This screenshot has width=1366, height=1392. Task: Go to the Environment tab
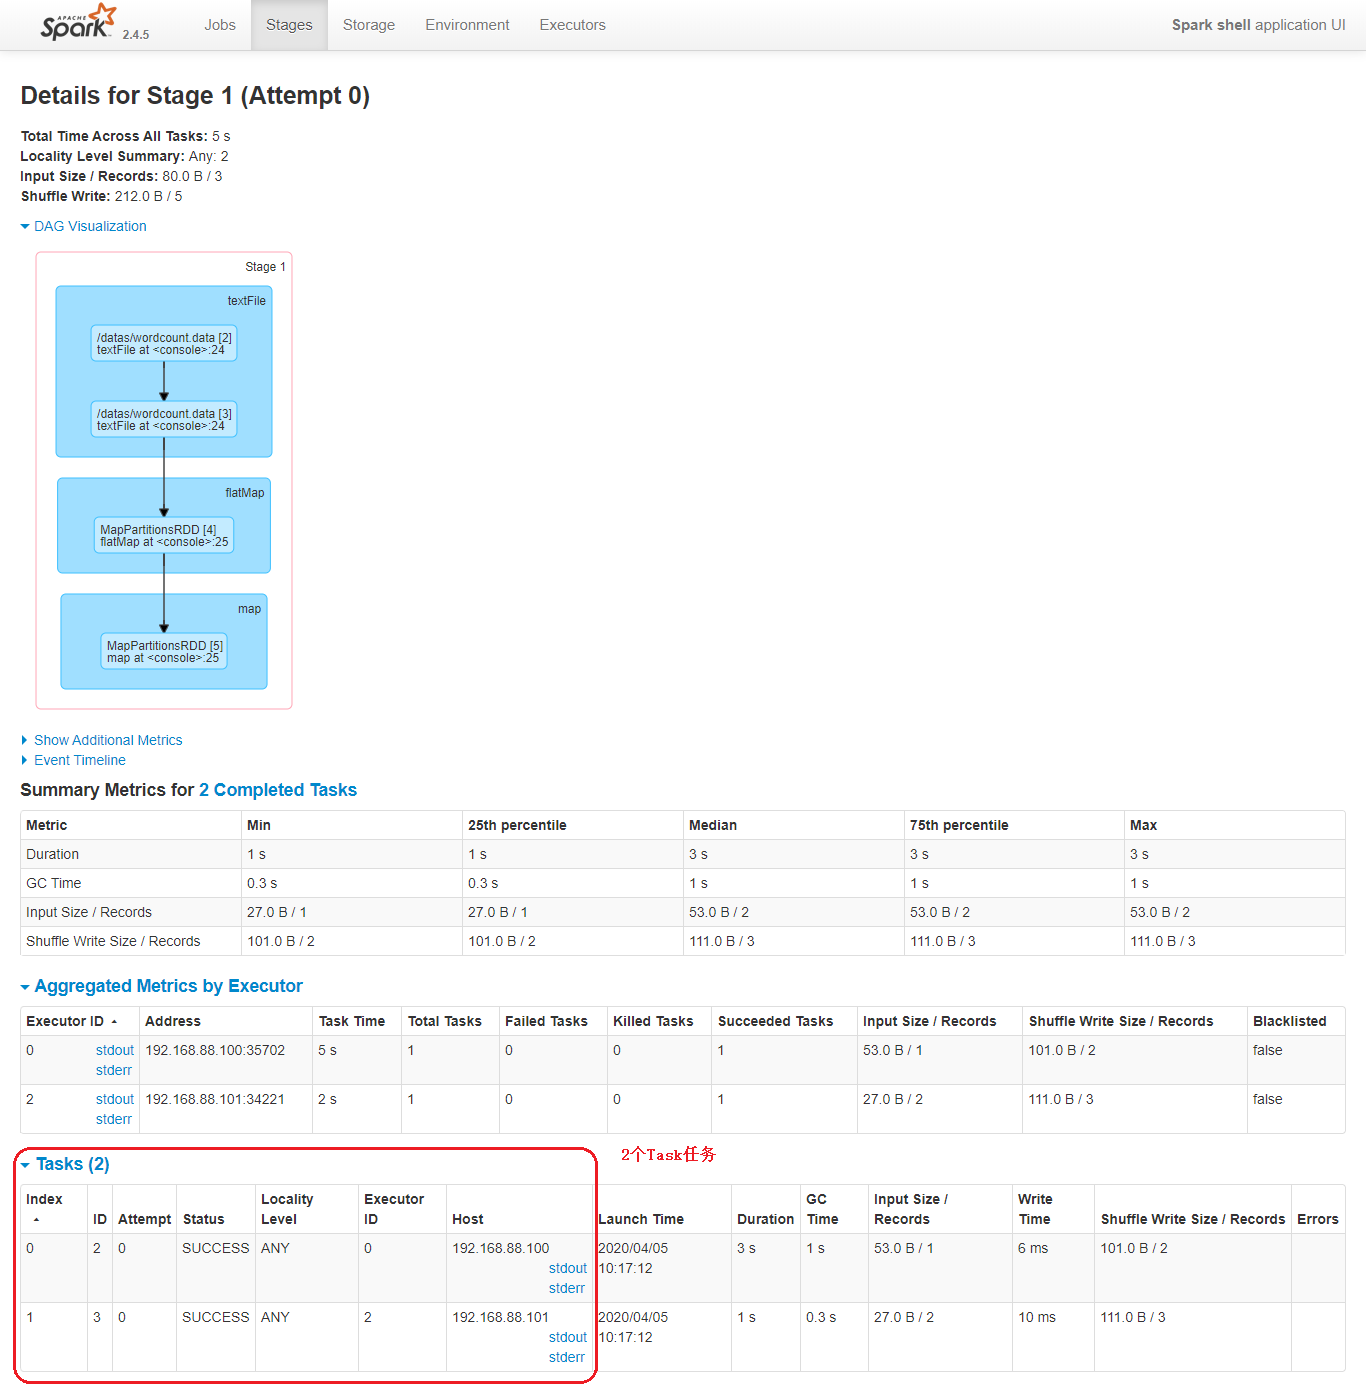[x=467, y=25]
